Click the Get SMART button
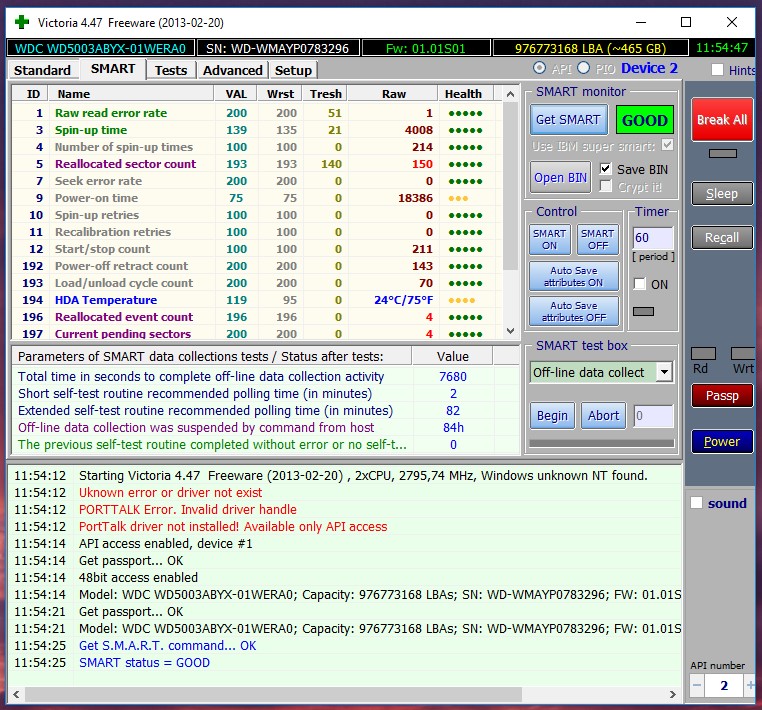The height and width of the screenshot is (710, 762). (568, 120)
